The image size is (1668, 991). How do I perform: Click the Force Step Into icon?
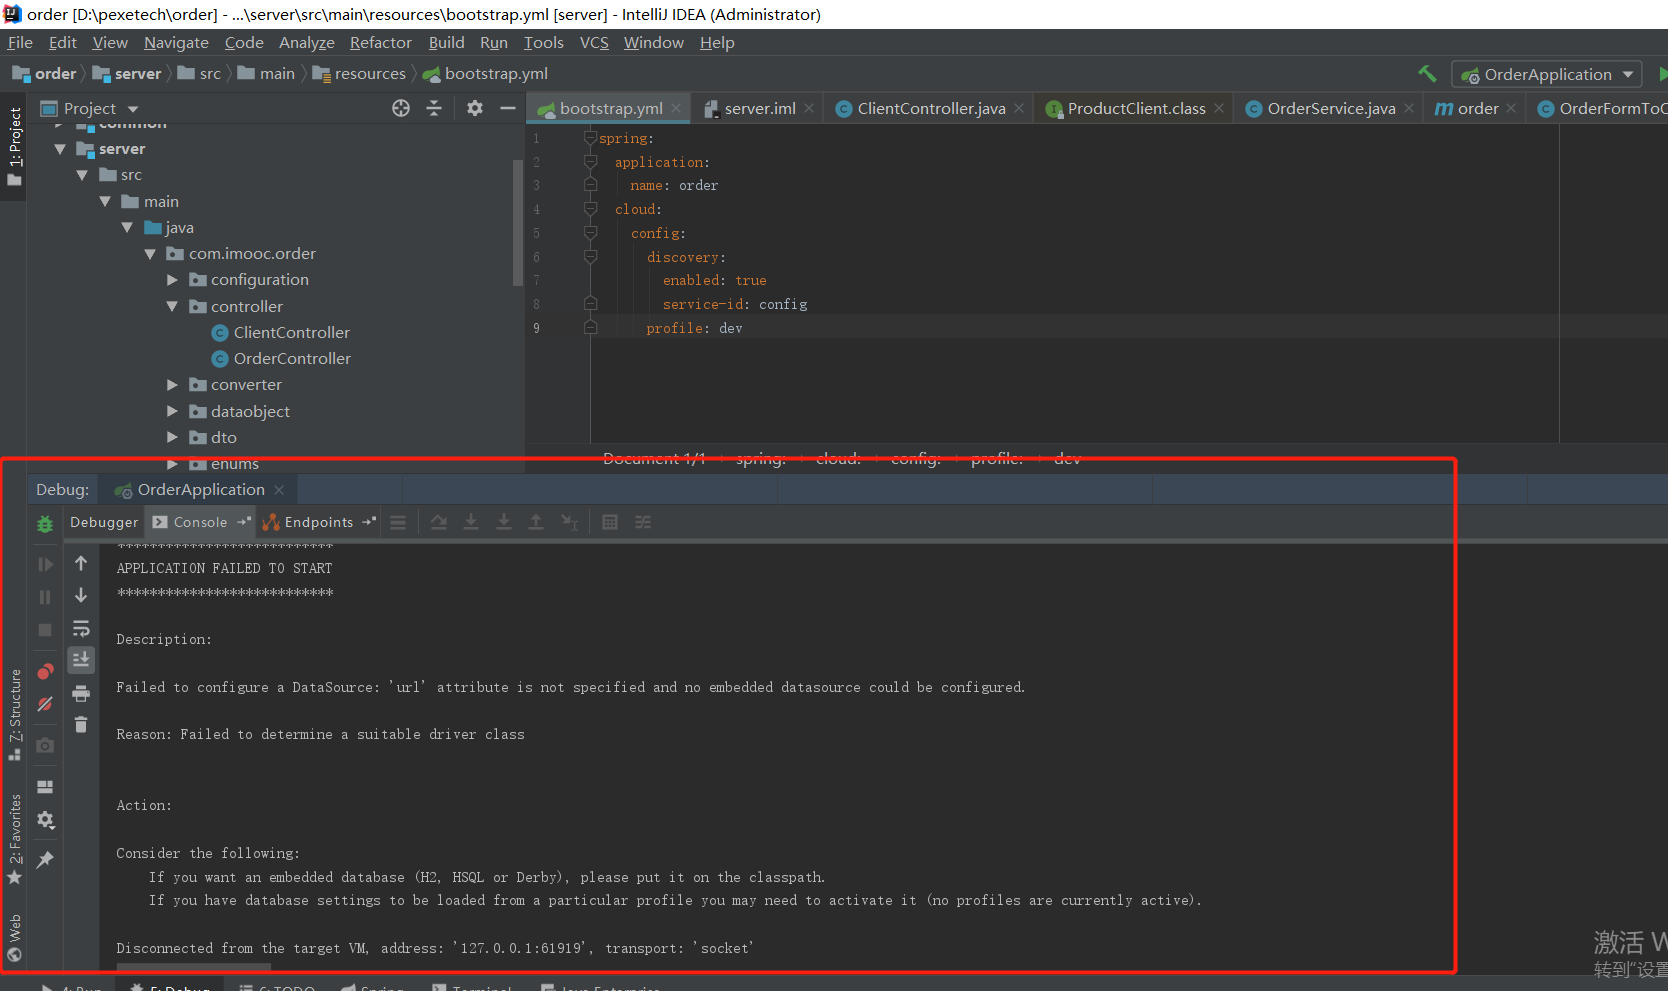click(x=504, y=522)
